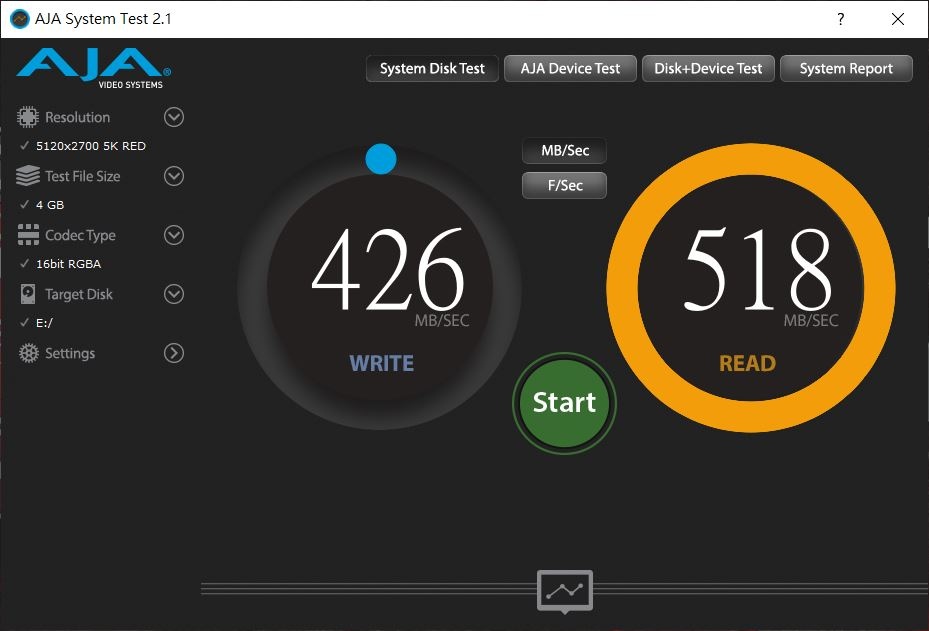Switch to the Disk+Device Test tab
Screen dimensions: 929x631
708,69
